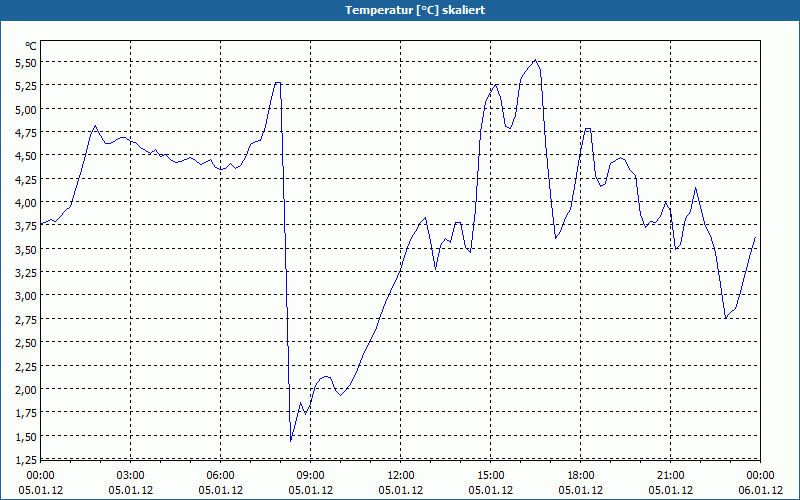Select the 5,25 y-axis label
Screen dimensions: 800x500
point(26,86)
